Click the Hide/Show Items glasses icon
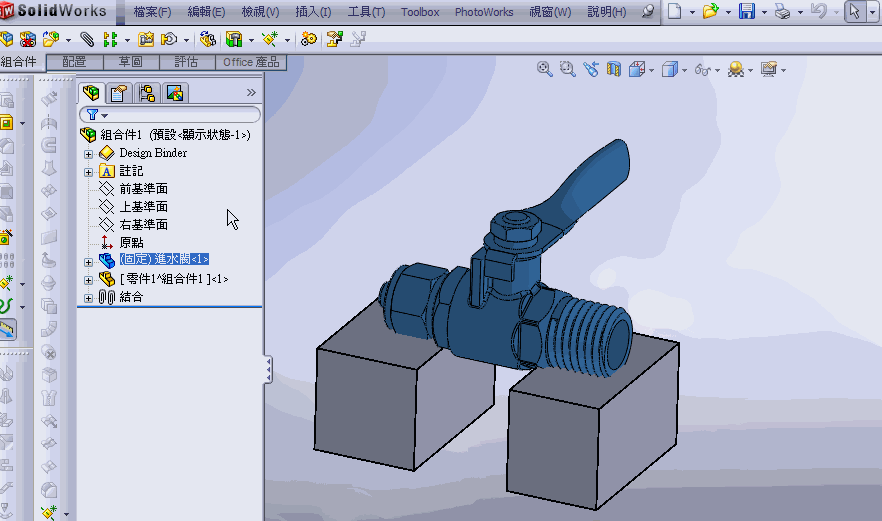 pyautogui.click(x=703, y=69)
